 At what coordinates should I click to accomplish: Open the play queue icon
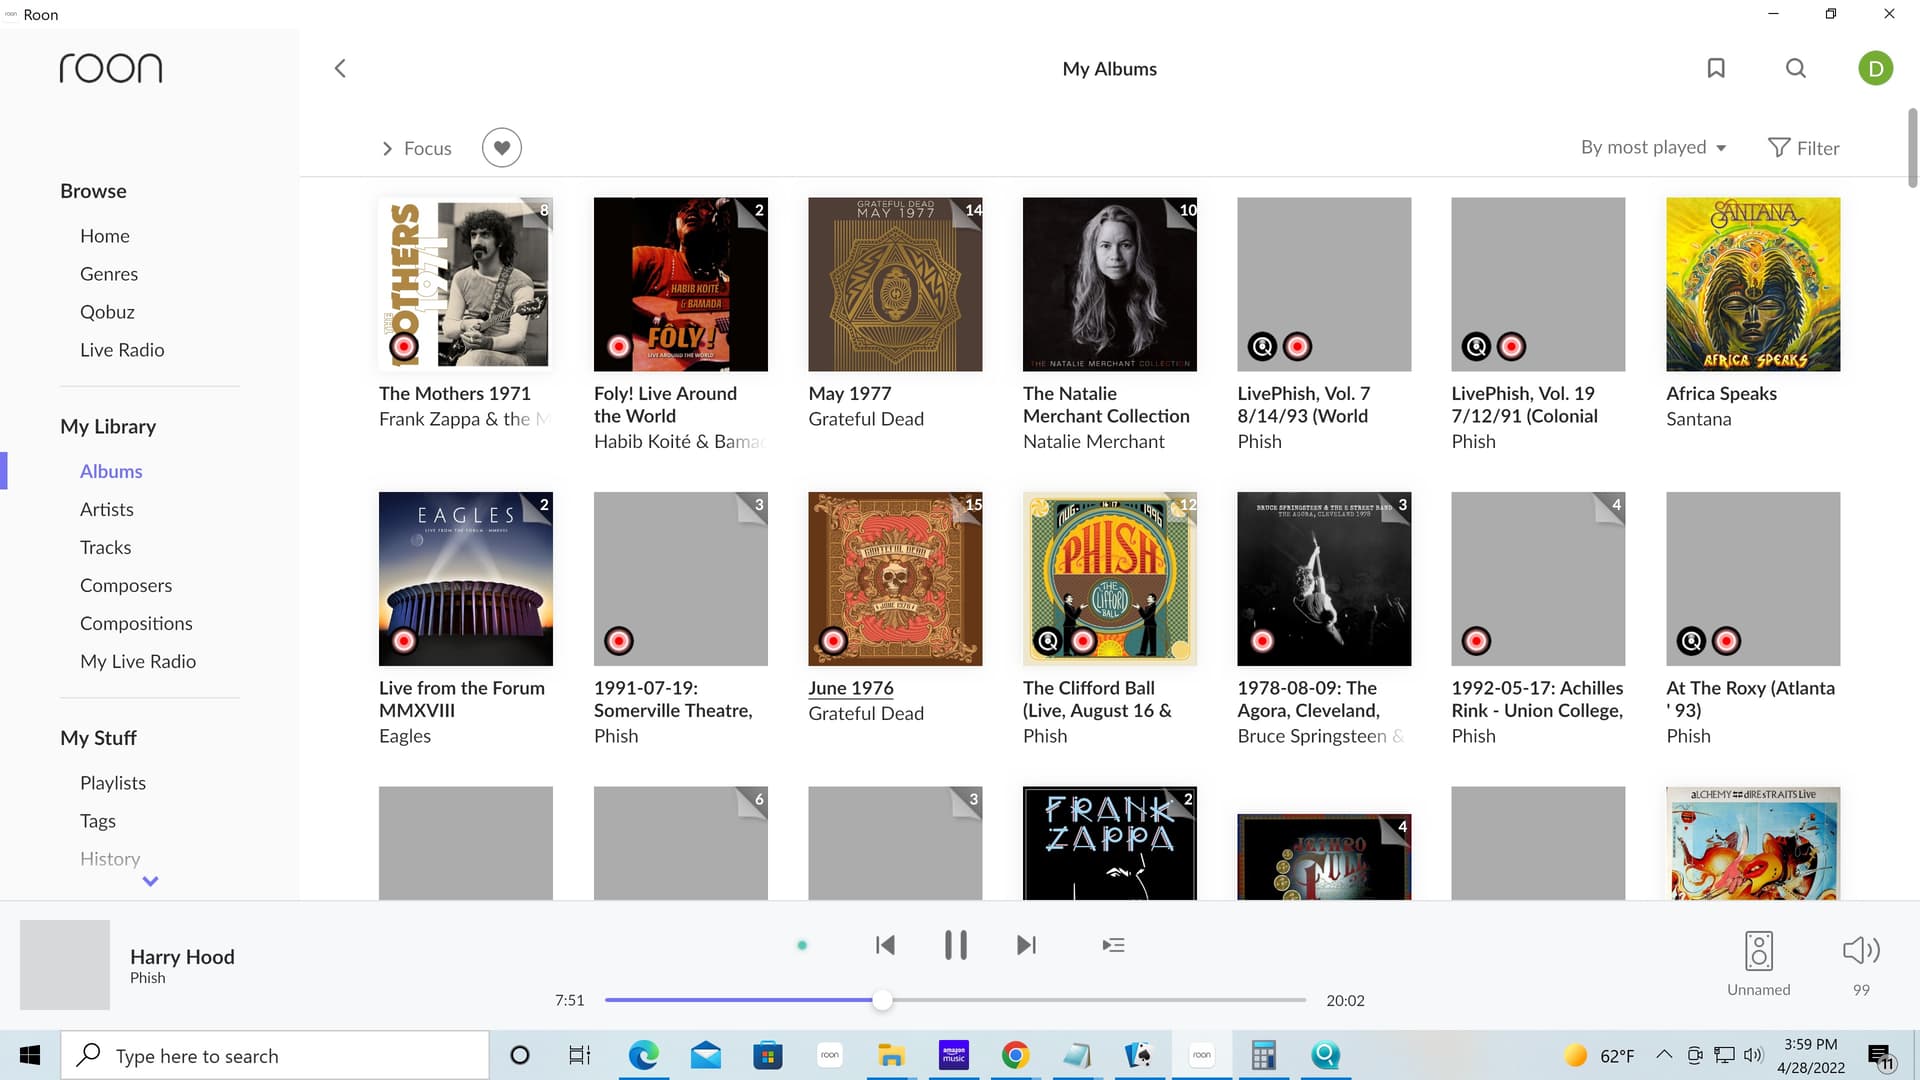[x=1113, y=945]
